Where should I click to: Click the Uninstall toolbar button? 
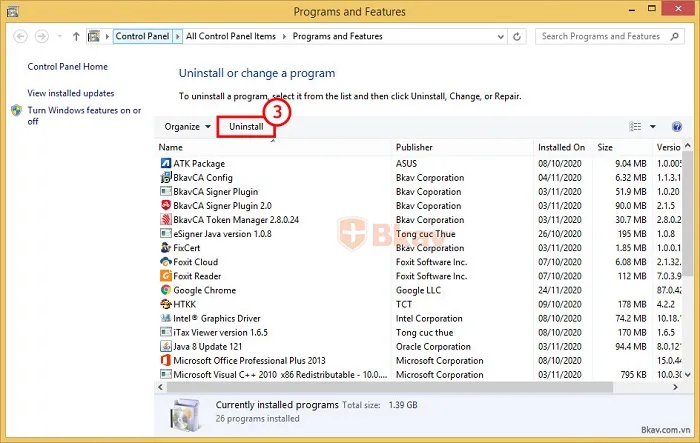click(x=246, y=127)
